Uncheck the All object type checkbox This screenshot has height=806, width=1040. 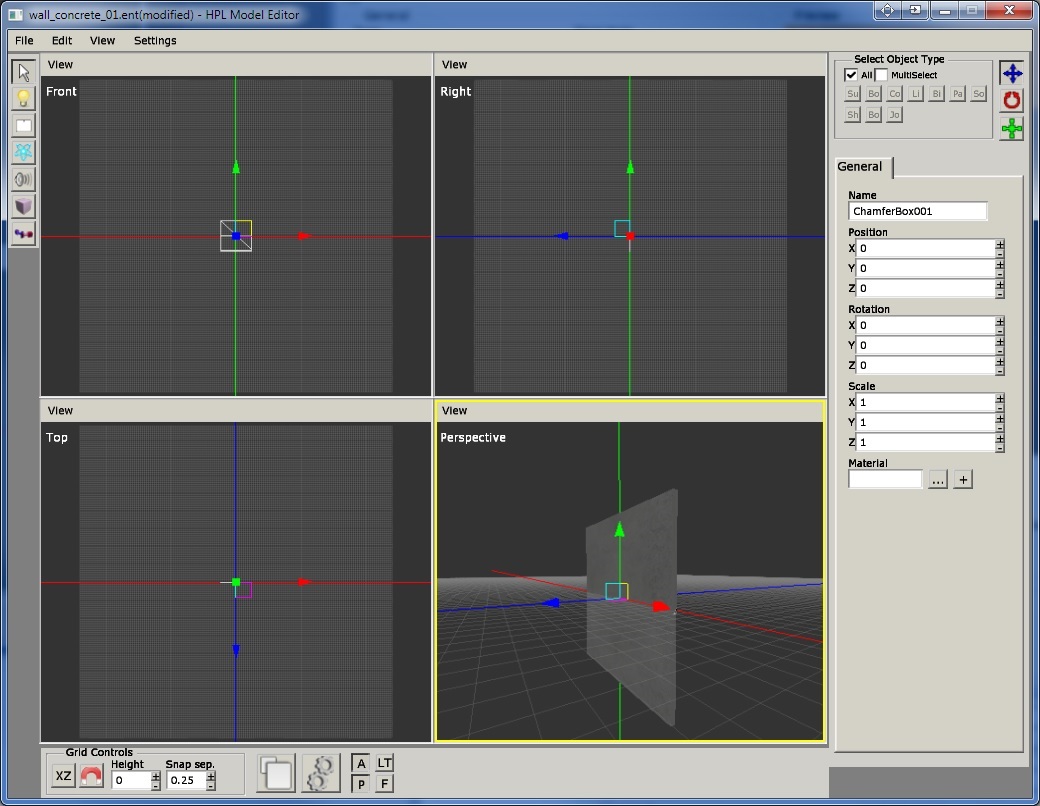click(851, 75)
